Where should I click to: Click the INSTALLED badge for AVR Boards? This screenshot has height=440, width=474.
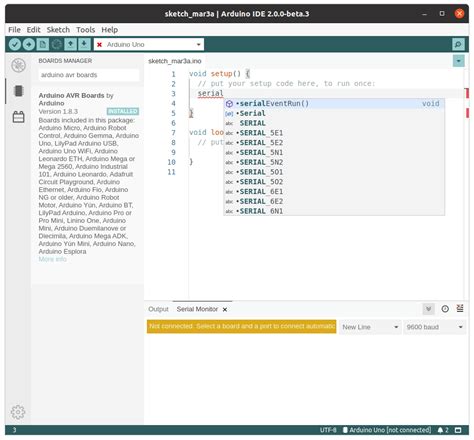tap(123, 111)
